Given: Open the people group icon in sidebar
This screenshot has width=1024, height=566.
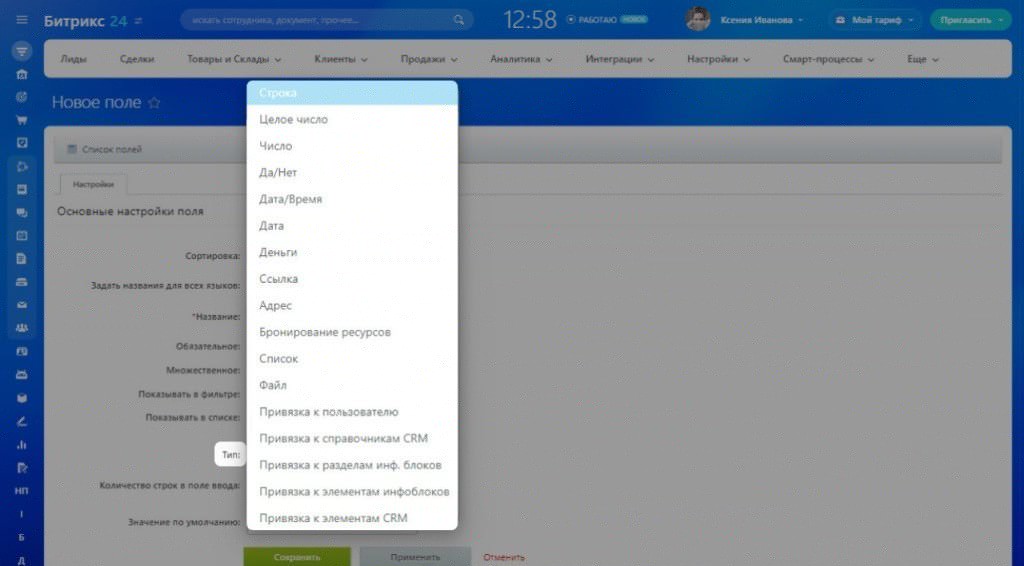Looking at the screenshot, I should [x=22, y=328].
